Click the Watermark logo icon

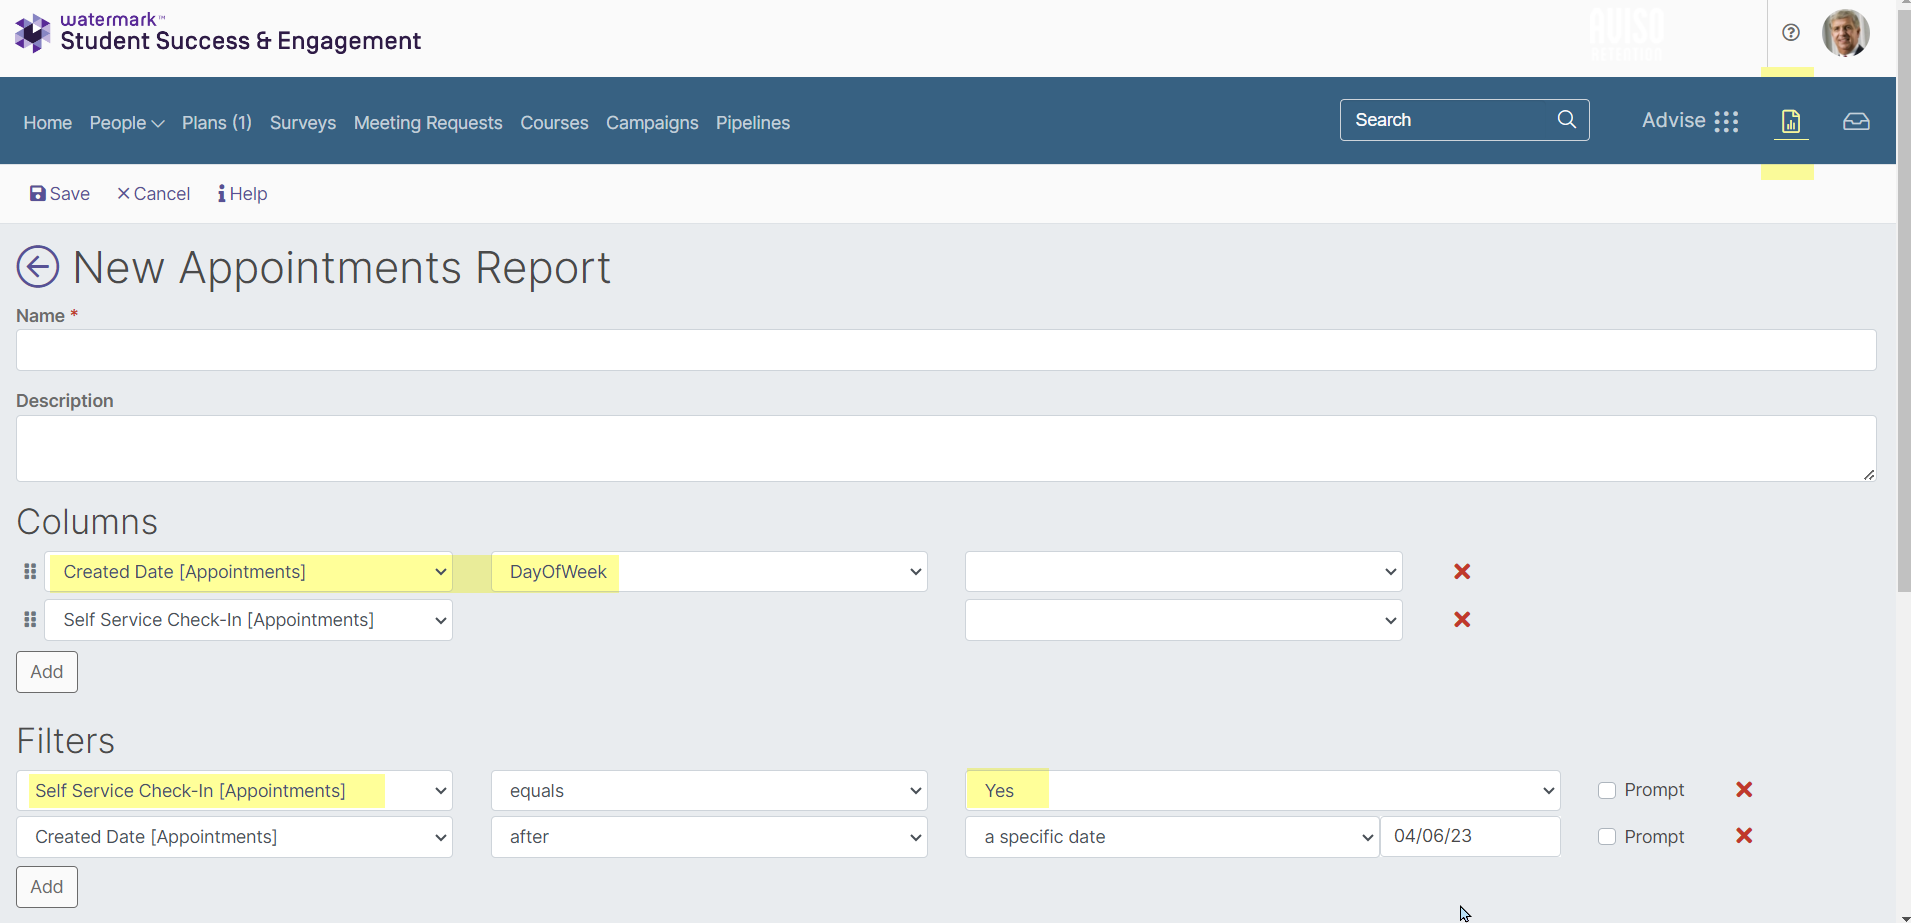pos(32,33)
